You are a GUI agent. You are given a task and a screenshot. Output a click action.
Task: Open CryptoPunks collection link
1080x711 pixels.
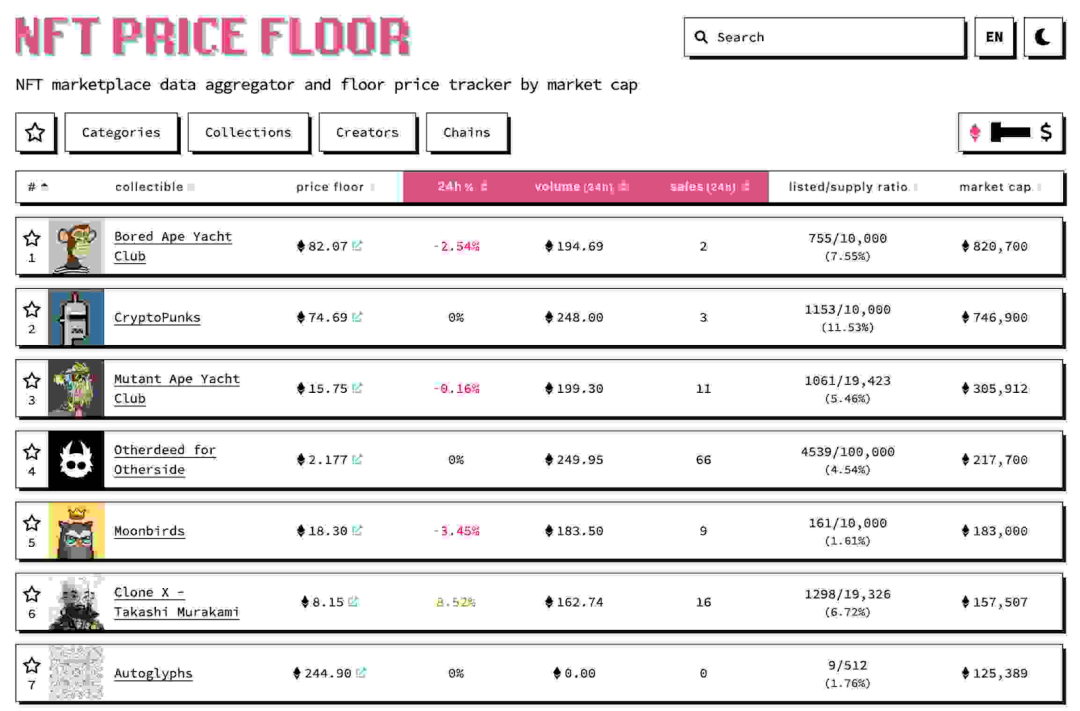[157, 317]
